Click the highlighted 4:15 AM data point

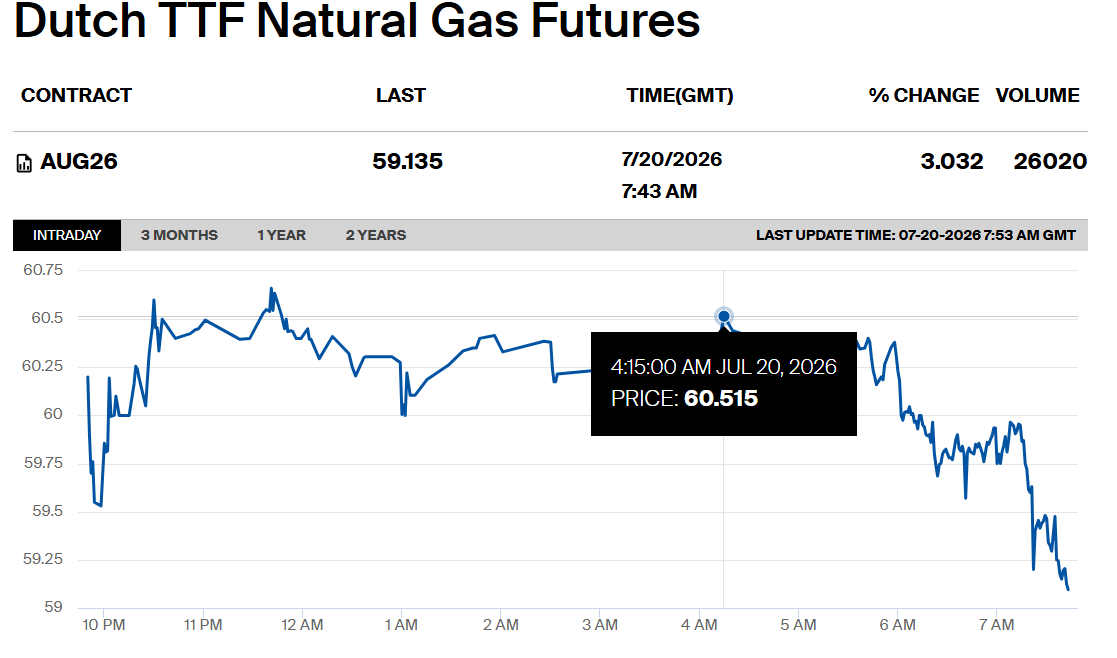click(x=724, y=316)
